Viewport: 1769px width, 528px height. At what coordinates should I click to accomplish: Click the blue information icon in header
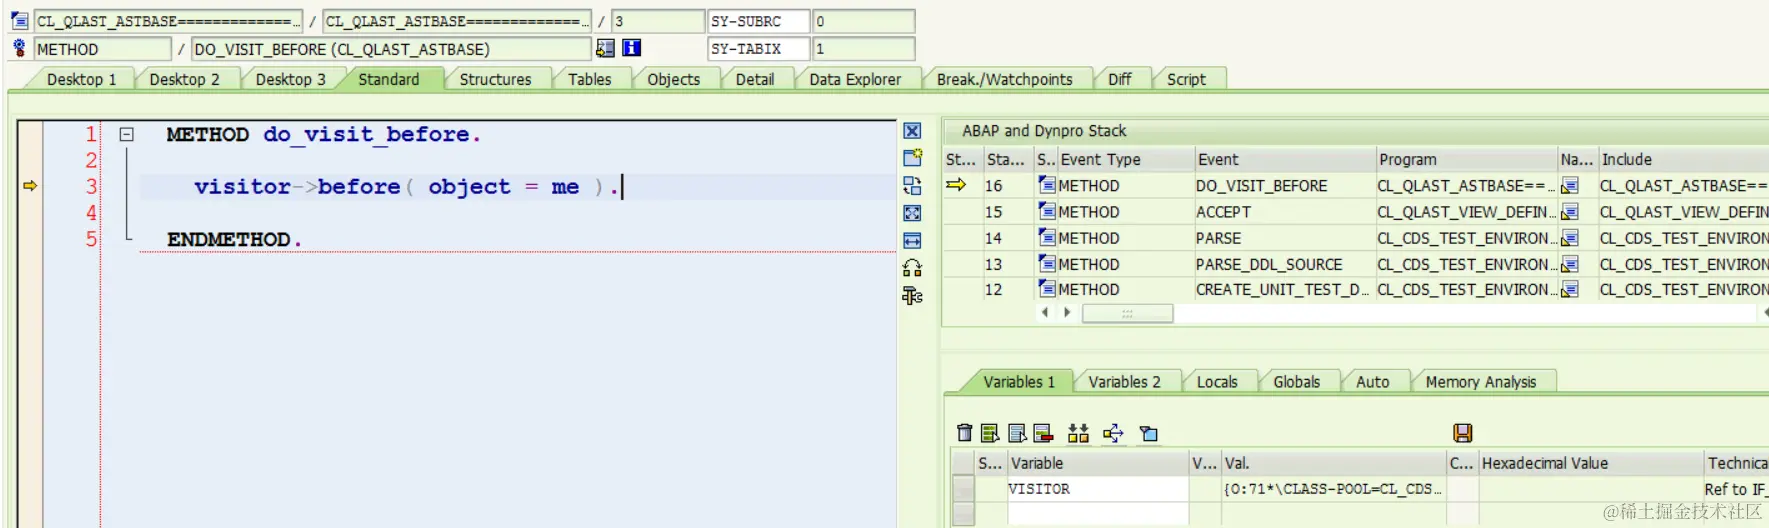tap(632, 48)
